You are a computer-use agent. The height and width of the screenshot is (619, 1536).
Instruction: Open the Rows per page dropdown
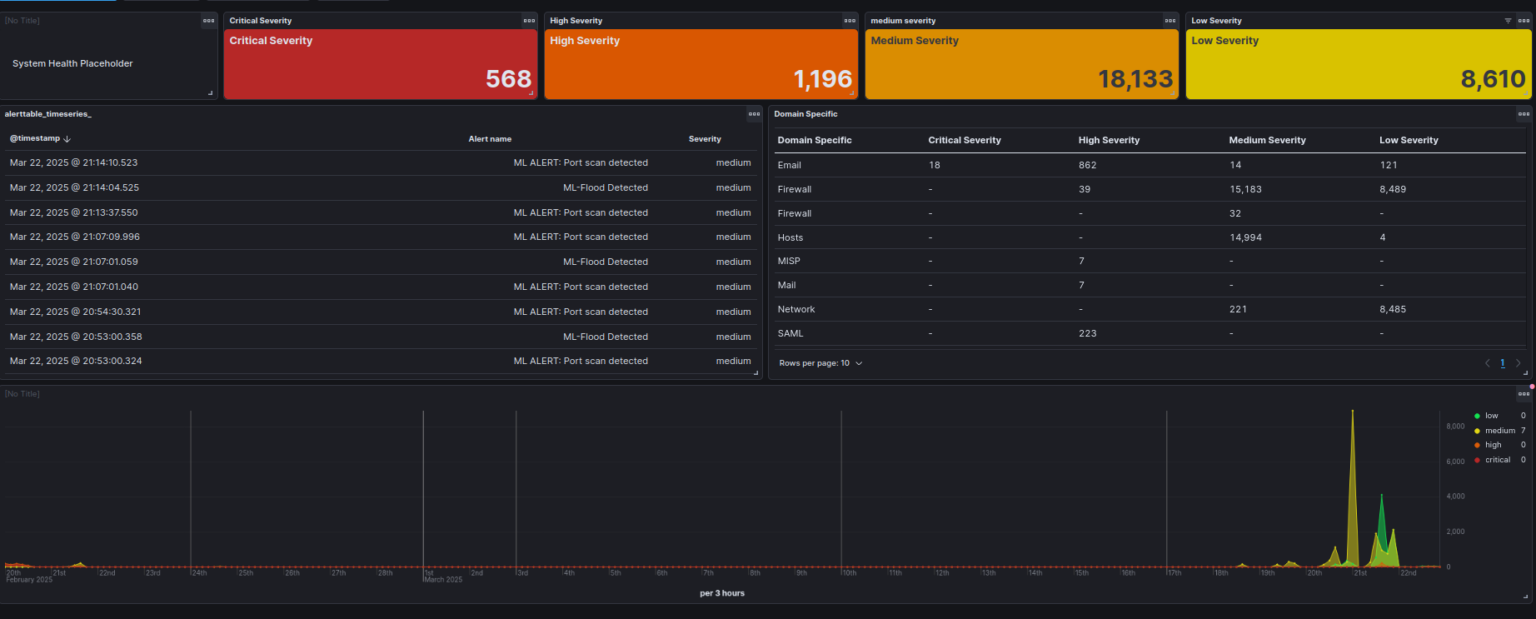pos(820,363)
